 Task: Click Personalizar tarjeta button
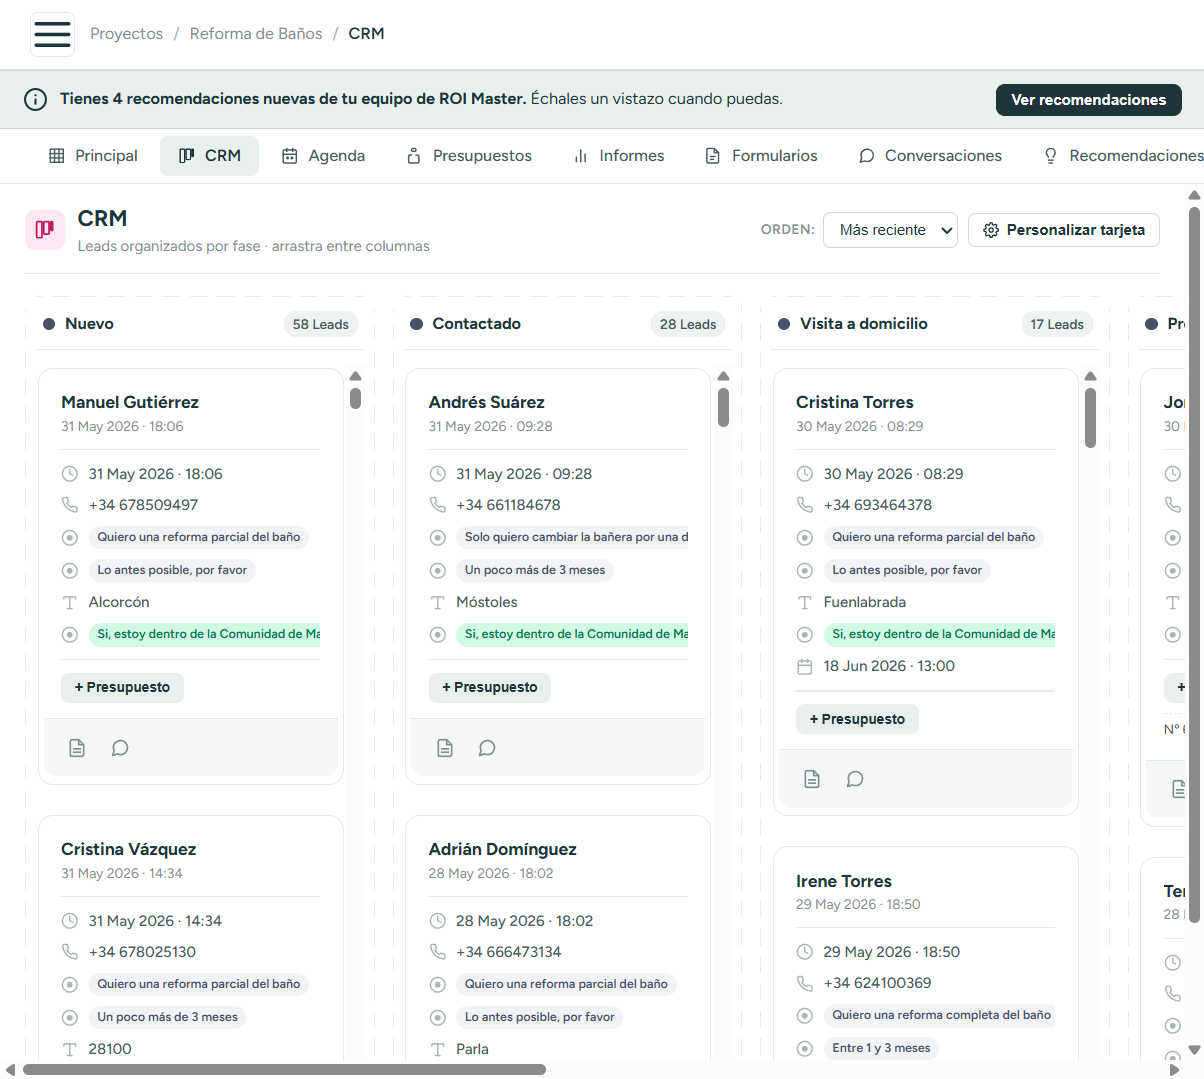[x=1064, y=230]
